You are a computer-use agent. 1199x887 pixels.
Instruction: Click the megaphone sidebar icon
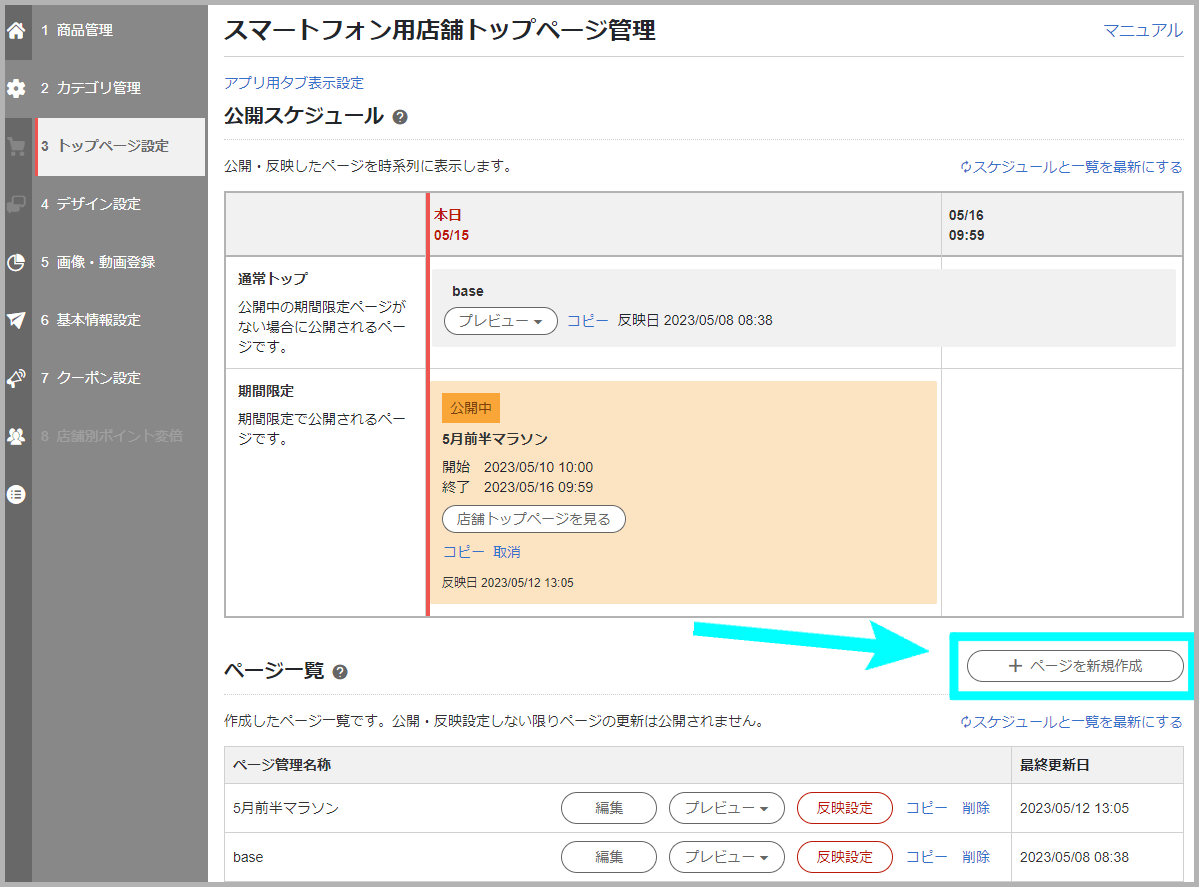point(16,379)
